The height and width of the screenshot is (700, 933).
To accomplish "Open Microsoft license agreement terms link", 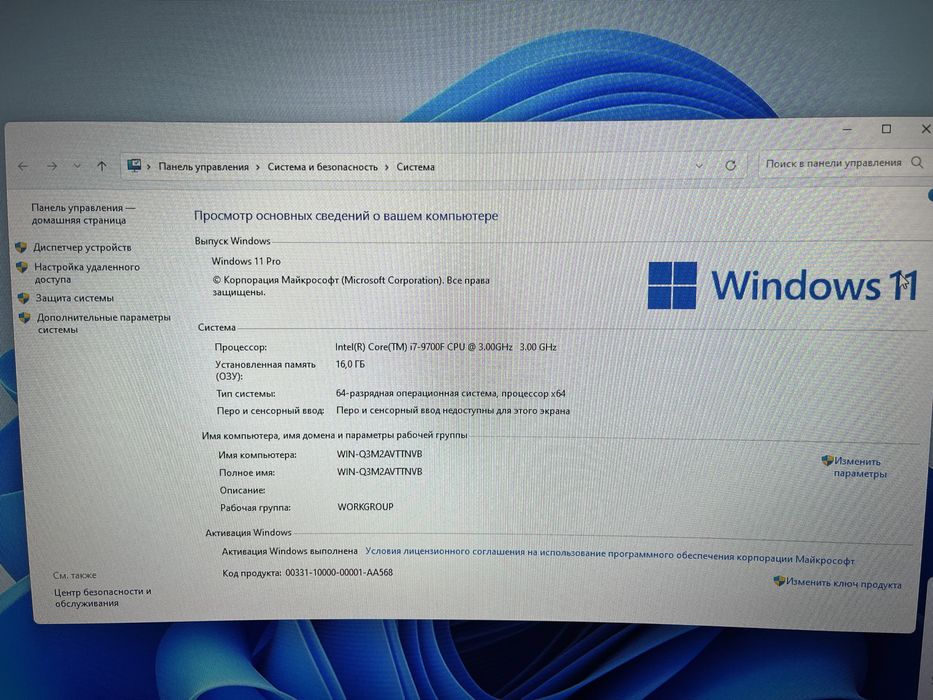I will tap(610, 555).
